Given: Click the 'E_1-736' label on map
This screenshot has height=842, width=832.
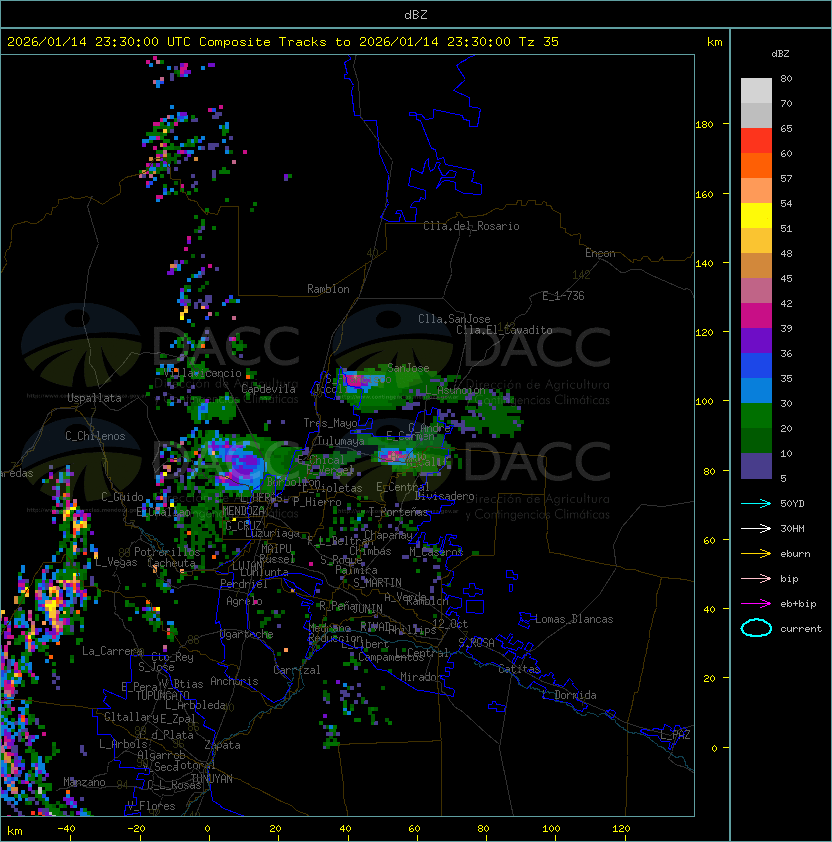Looking at the screenshot, I should coord(563,296).
